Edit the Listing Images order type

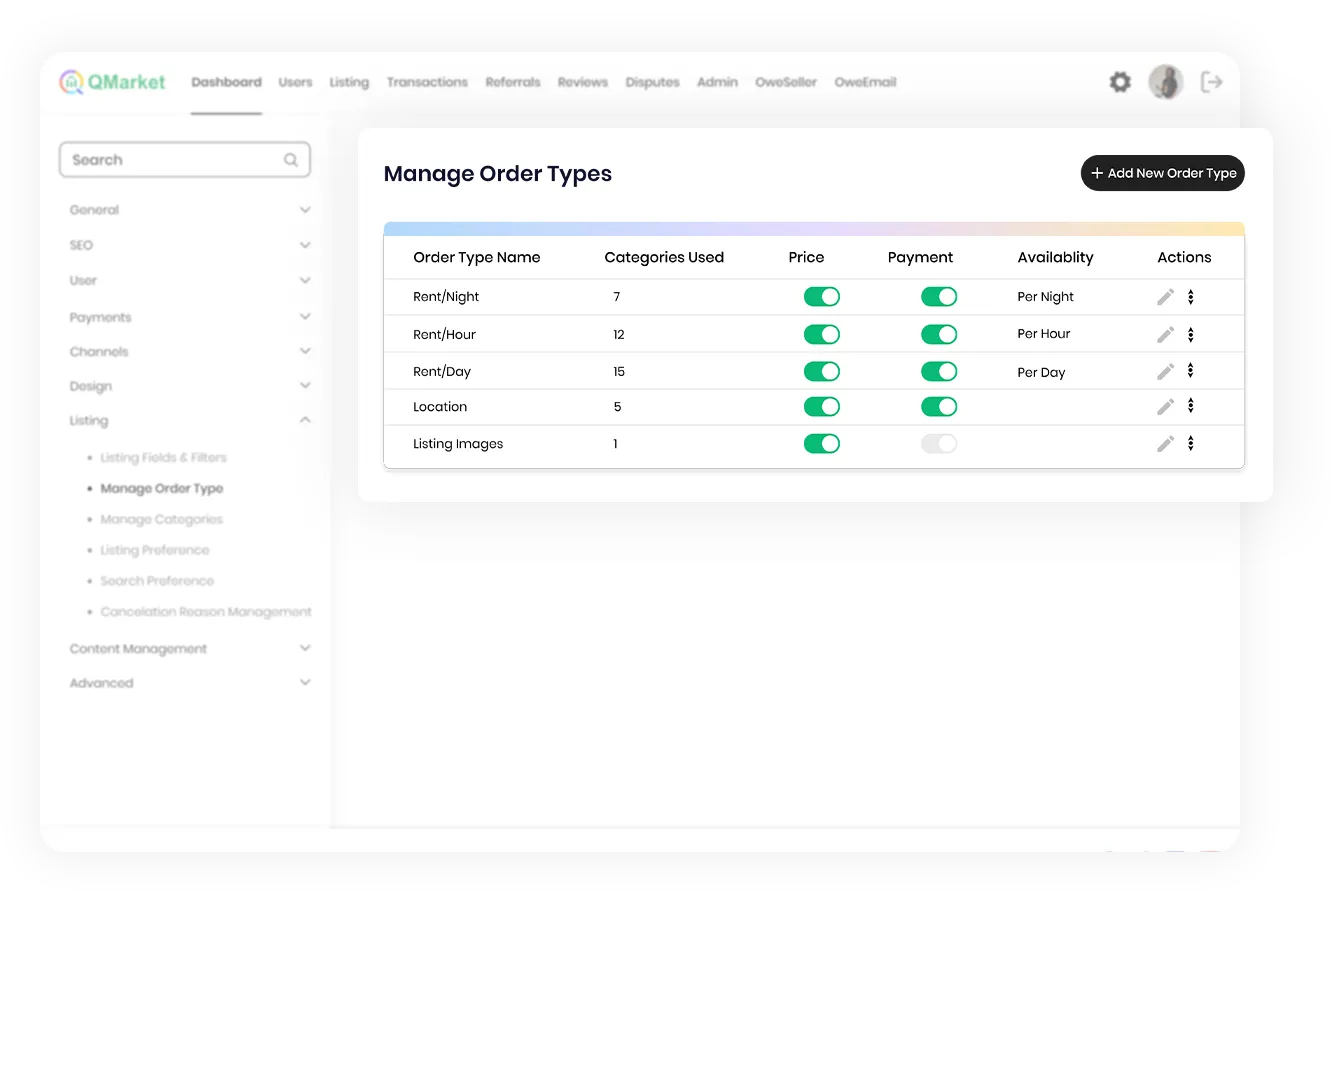point(1165,444)
